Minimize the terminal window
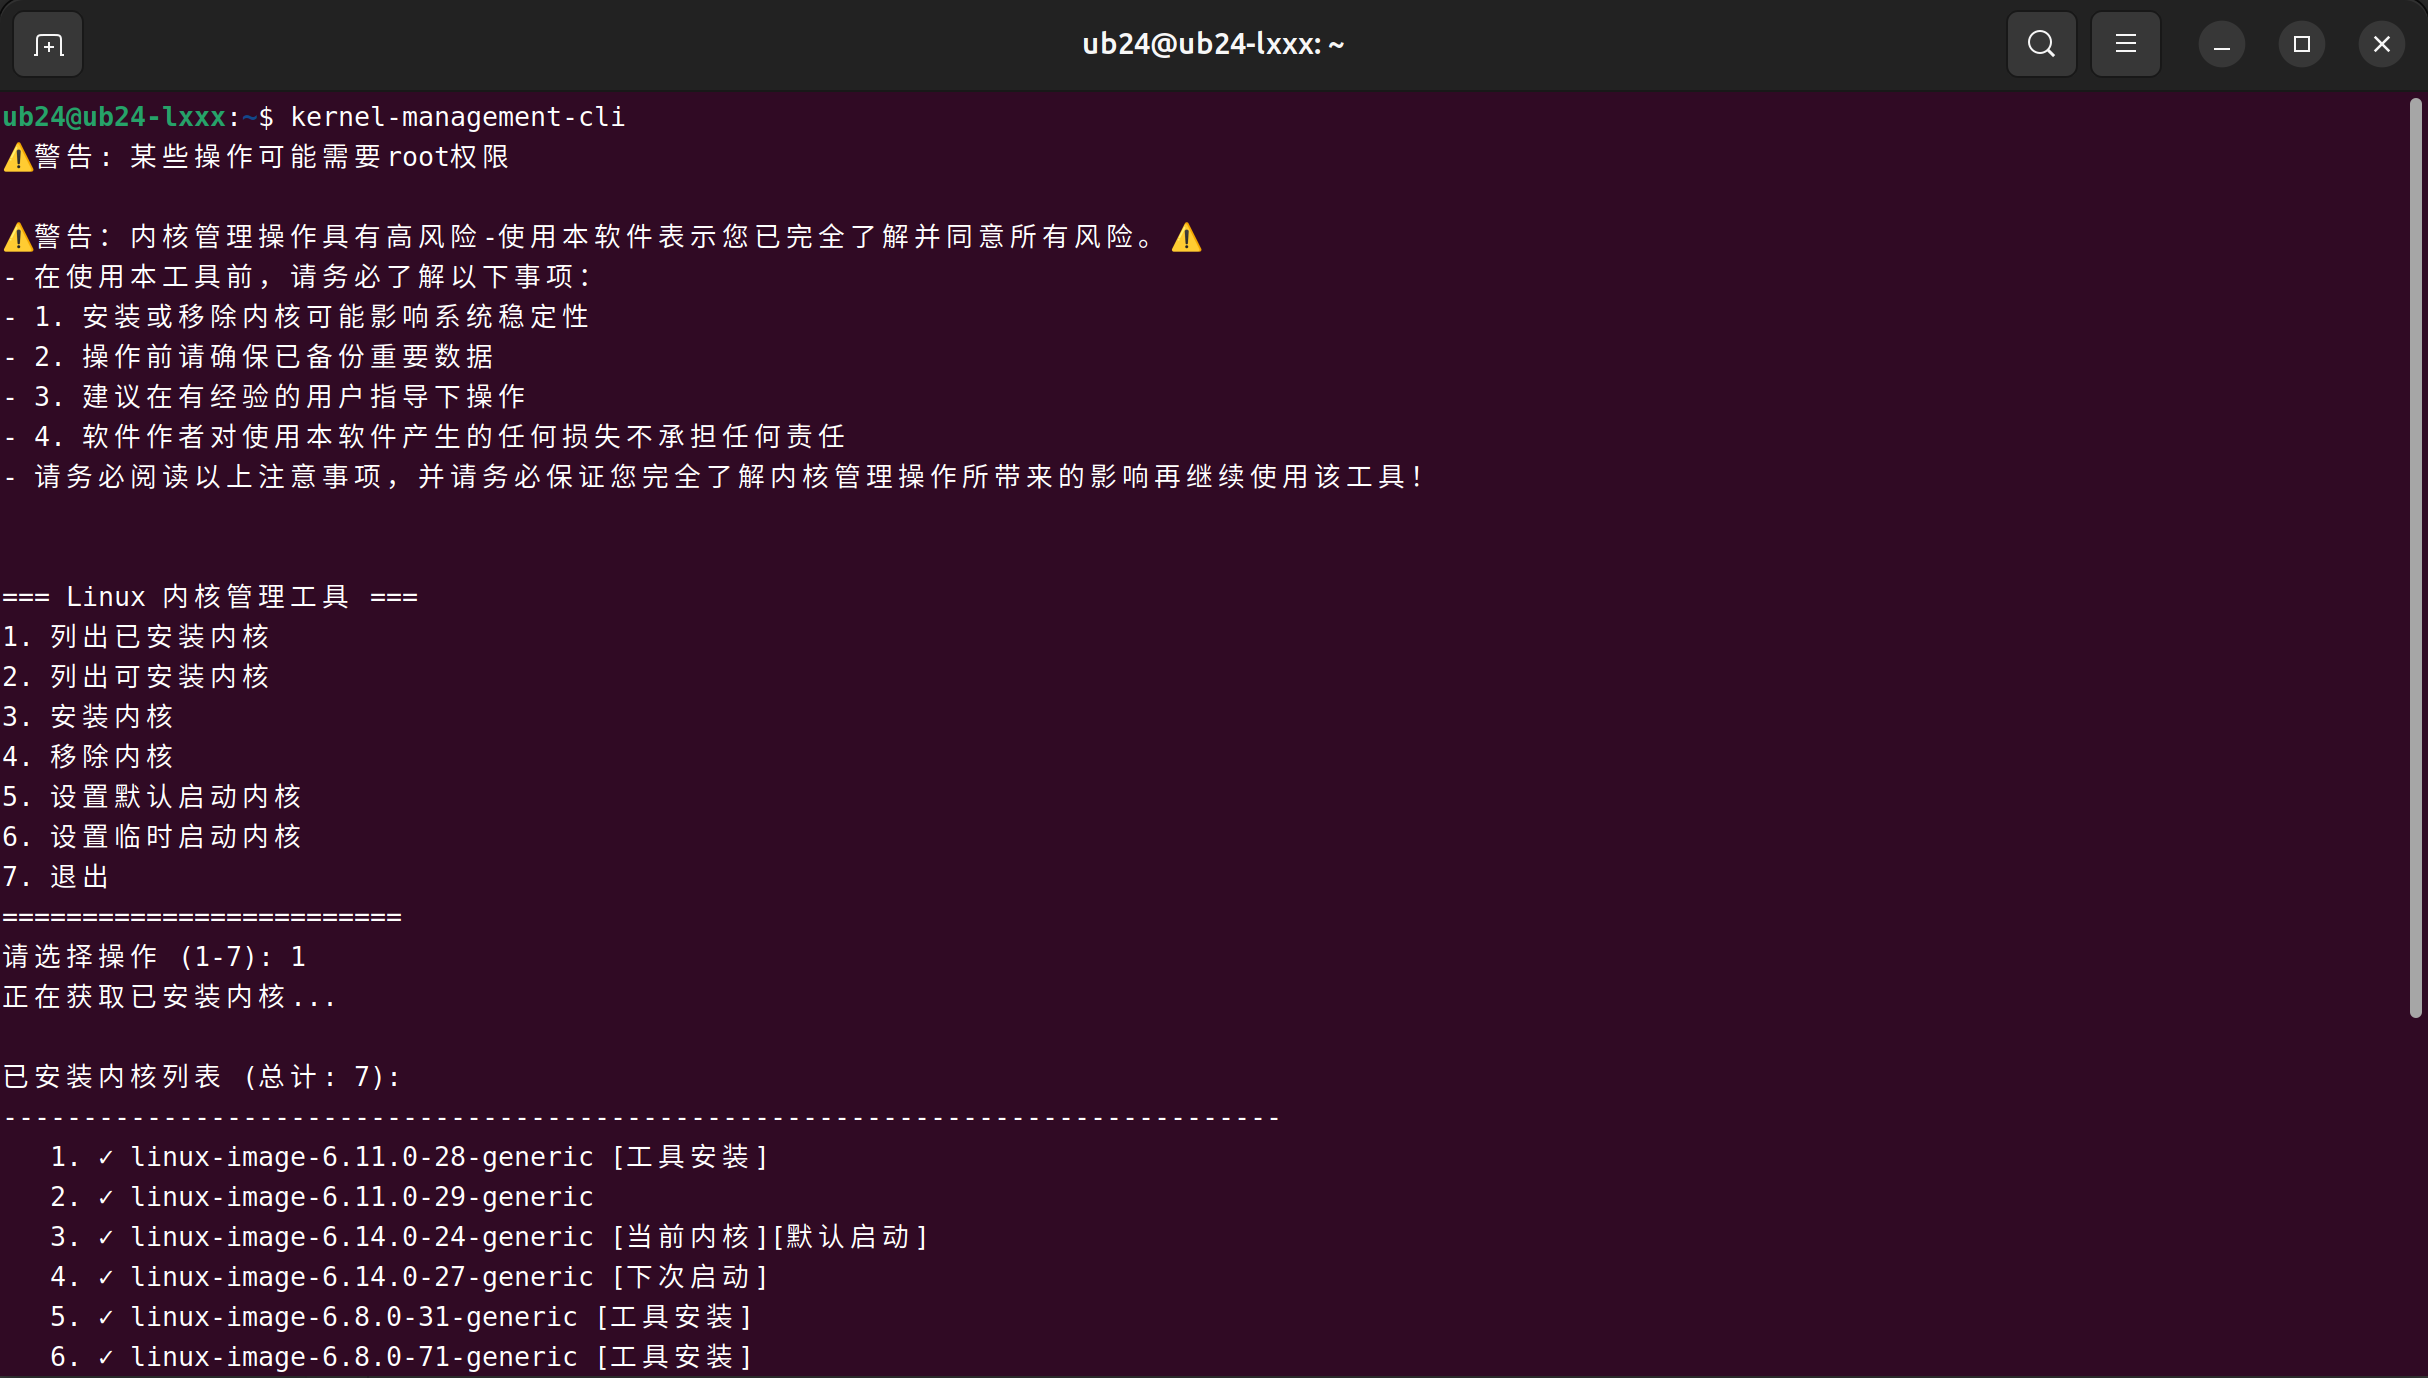 coord(2221,45)
